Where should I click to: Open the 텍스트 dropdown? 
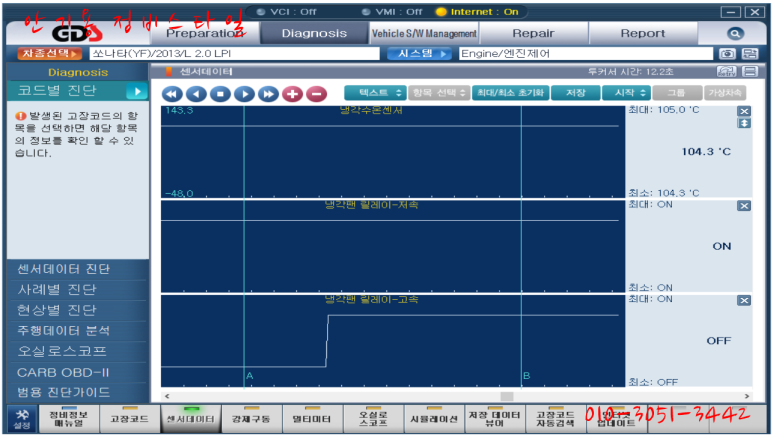point(381,92)
